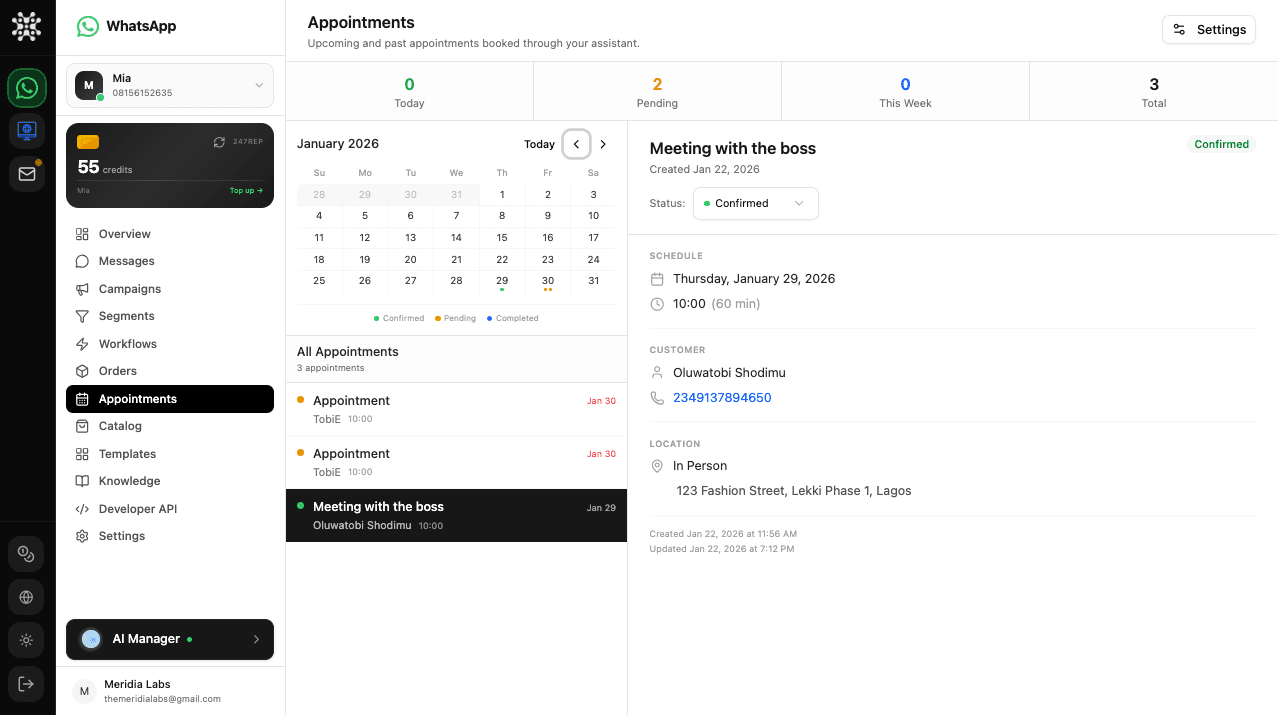Click the refresh credits icon on credit card

point(219,142)
